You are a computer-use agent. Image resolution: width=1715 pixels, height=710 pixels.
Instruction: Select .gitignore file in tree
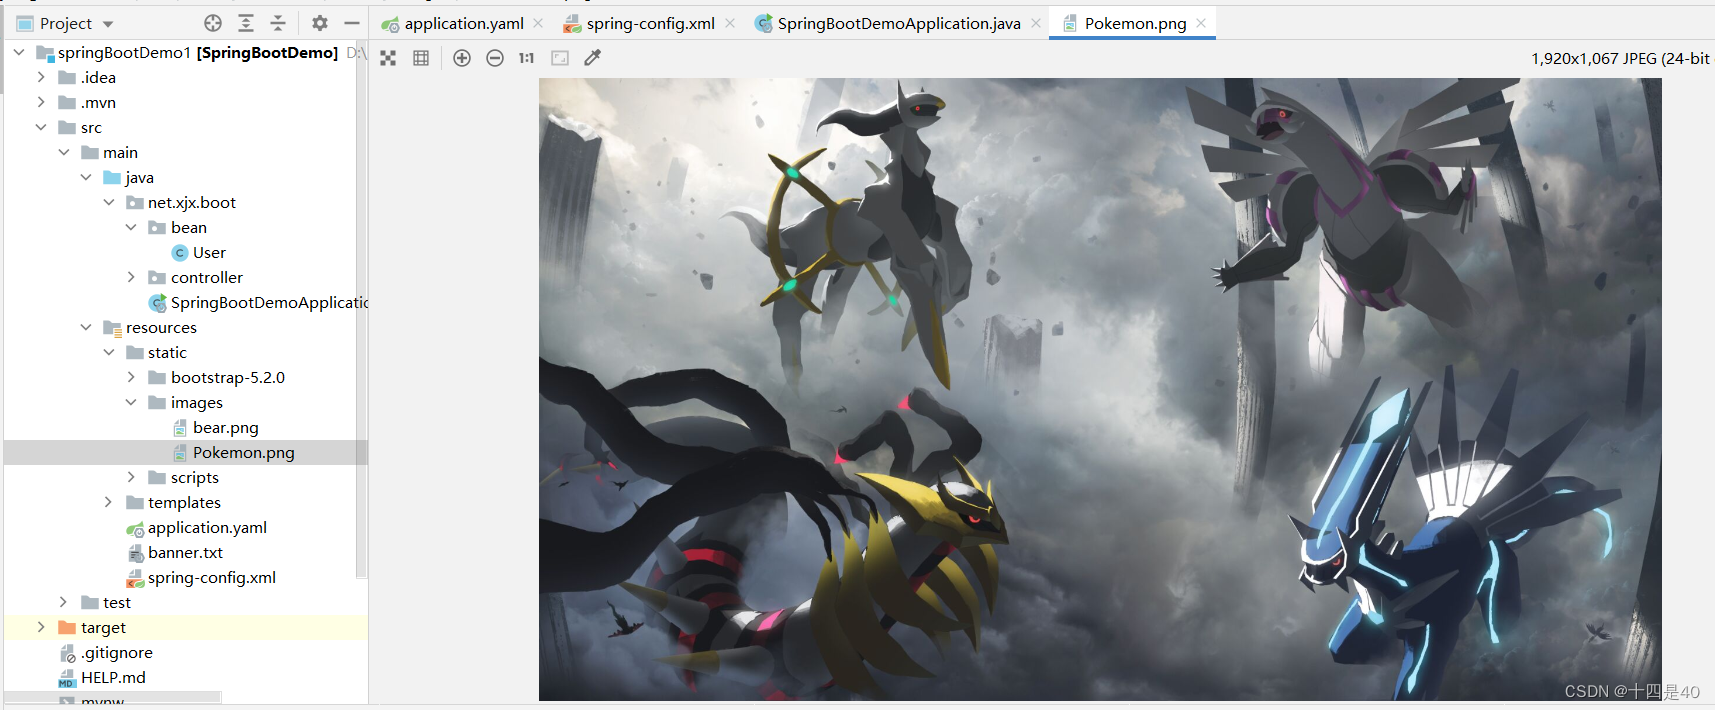[x=117, y=652]
